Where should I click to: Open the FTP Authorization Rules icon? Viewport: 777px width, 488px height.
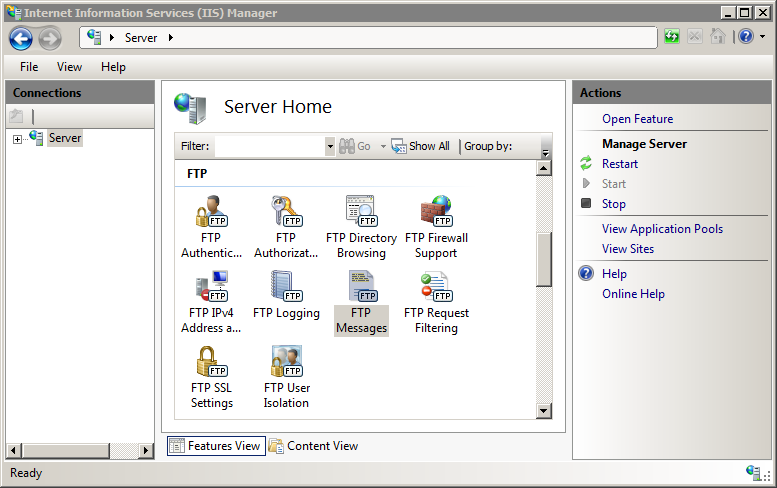(286, 211)
